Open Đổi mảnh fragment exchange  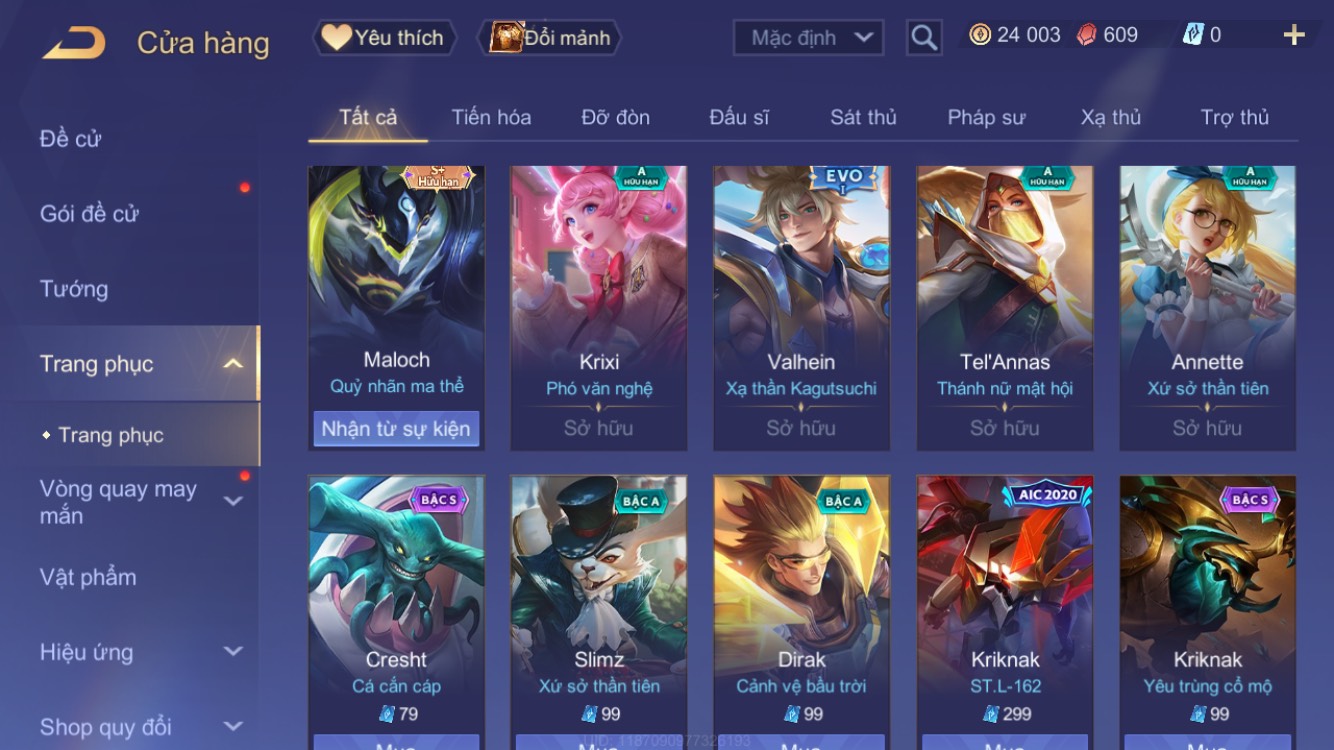click(x=550, y=38)
